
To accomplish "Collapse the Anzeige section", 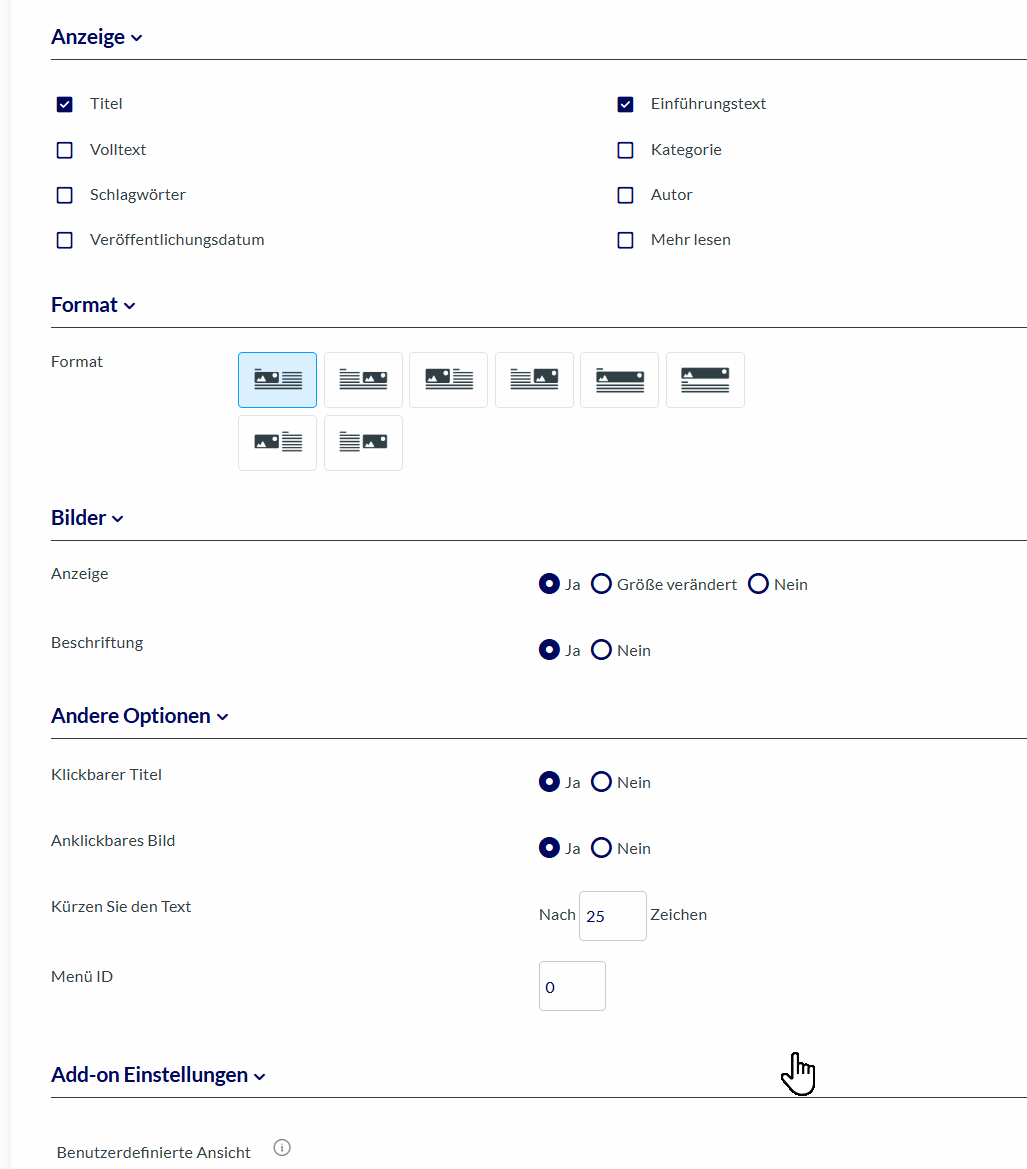I will pos(97,37).
